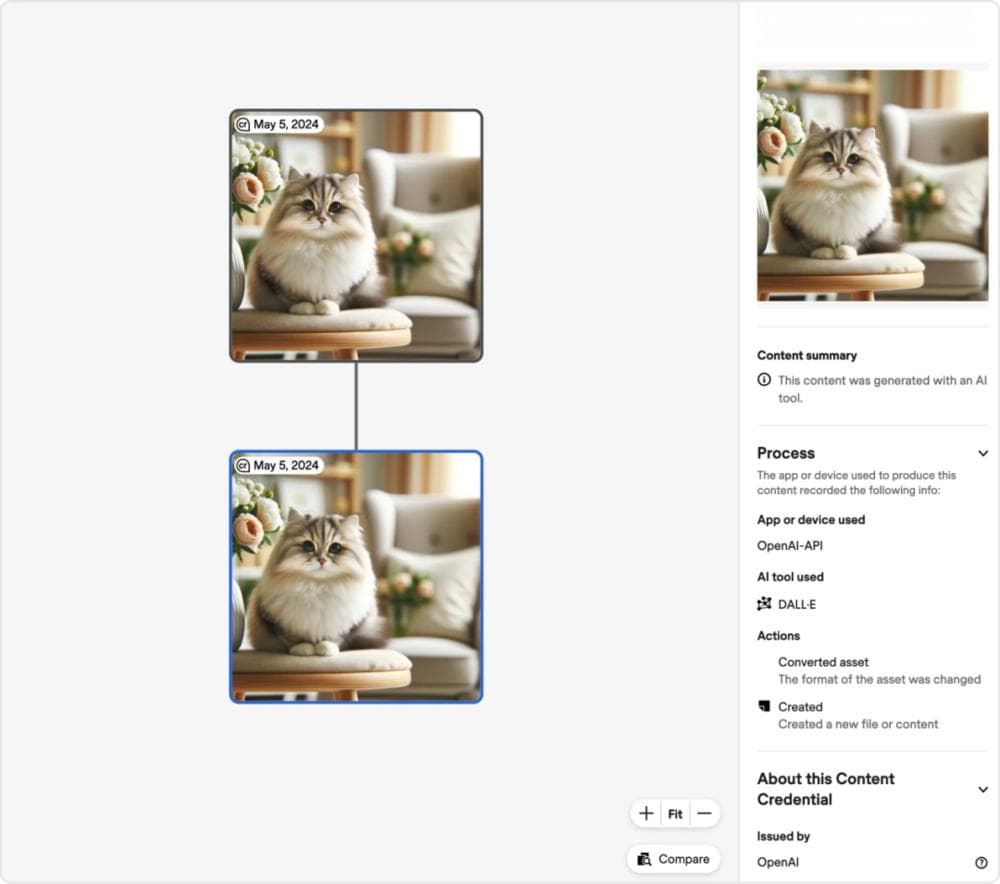Click the zoom in plus icon
The image size is (1000, 884).
coord(645,813)
